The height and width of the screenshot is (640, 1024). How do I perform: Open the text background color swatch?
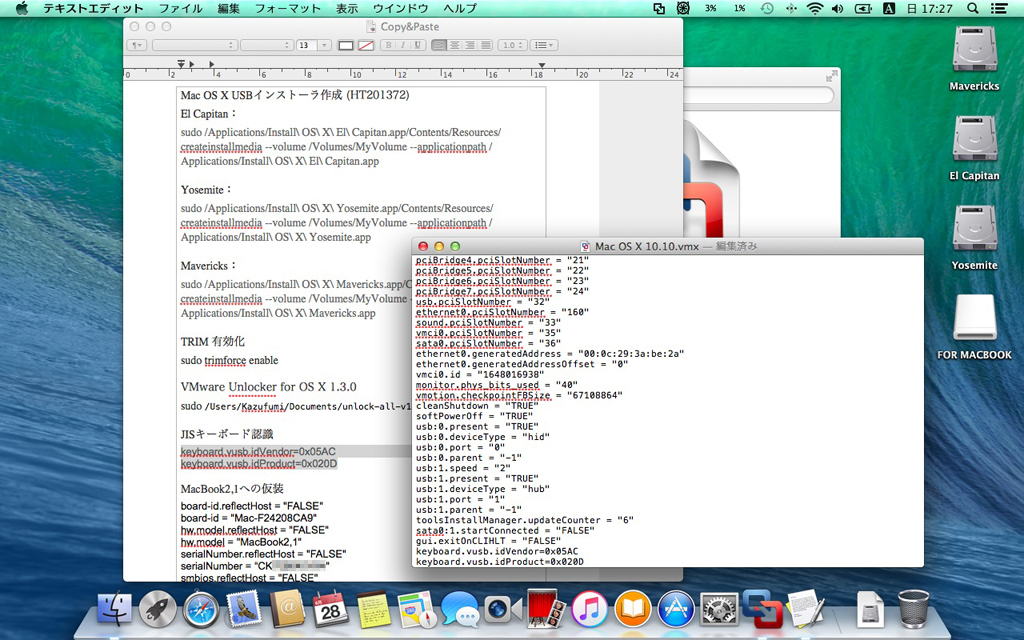366,45
